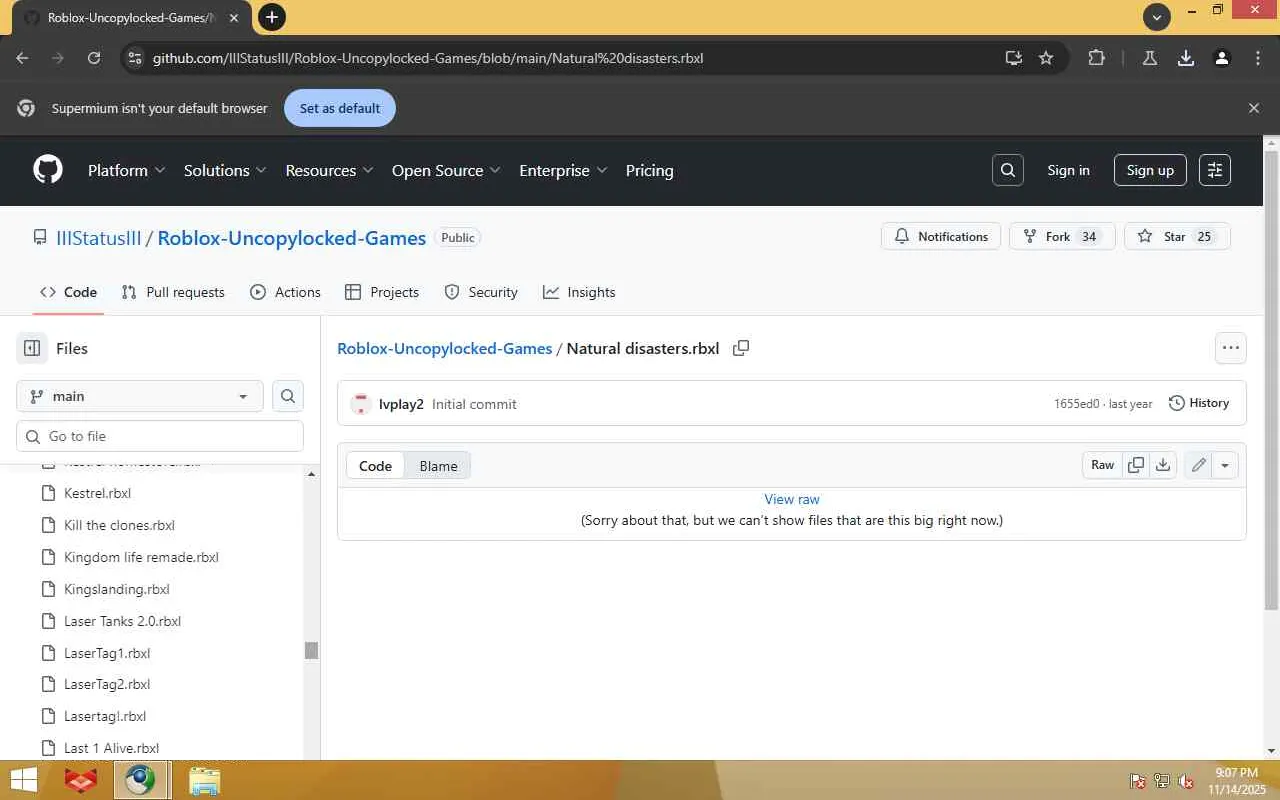Viewport: 1280px width, 800px height.
Task: Click the Go to file search field
Action: 160,436
